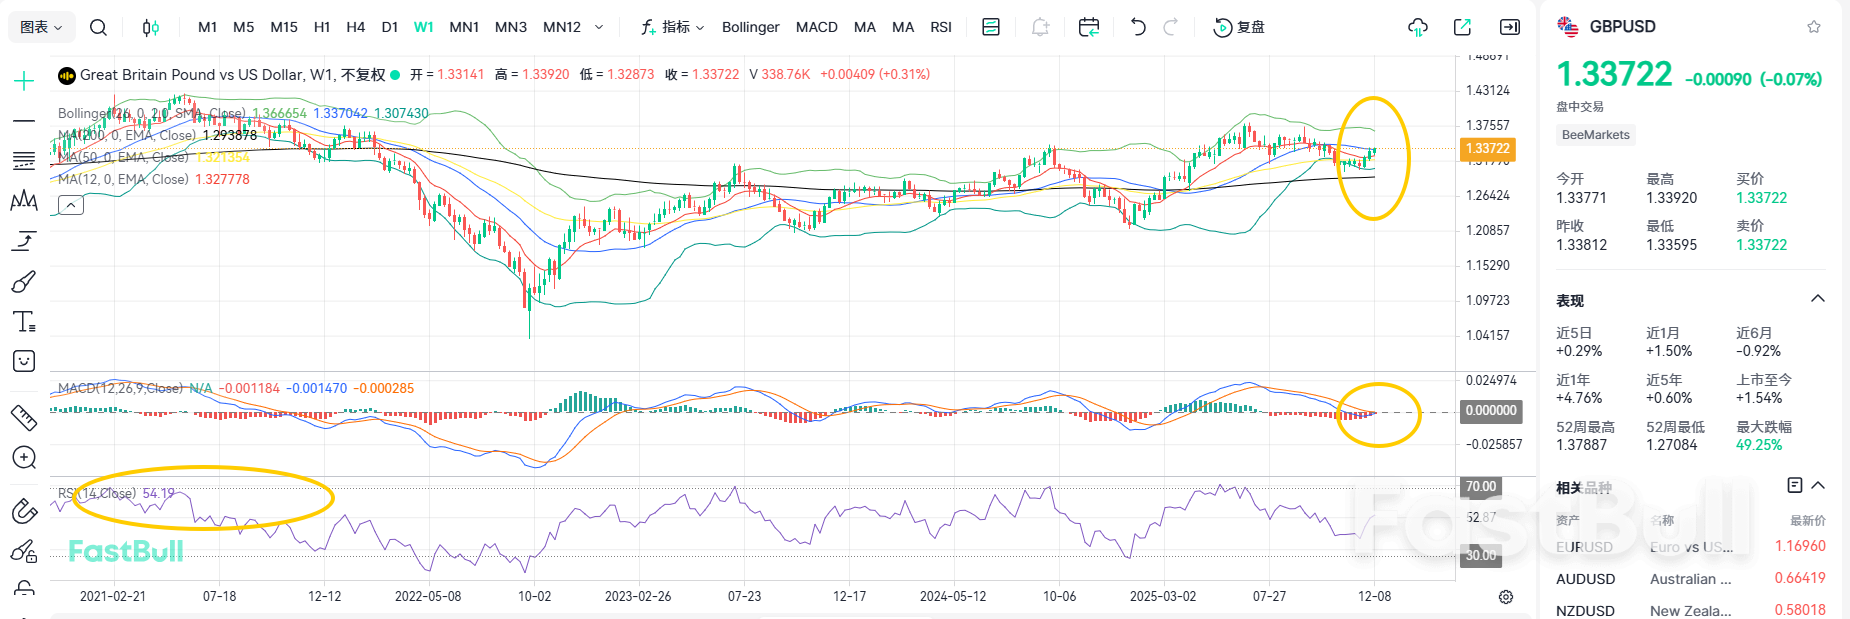The height and width of the screenshot is (619, 1850).
Task: Open the 图表 dropdown menu
Action: (41, 27)
